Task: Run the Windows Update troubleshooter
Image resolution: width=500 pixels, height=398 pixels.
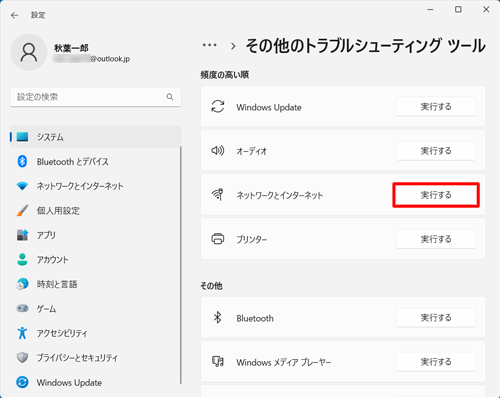Action: 436,107
